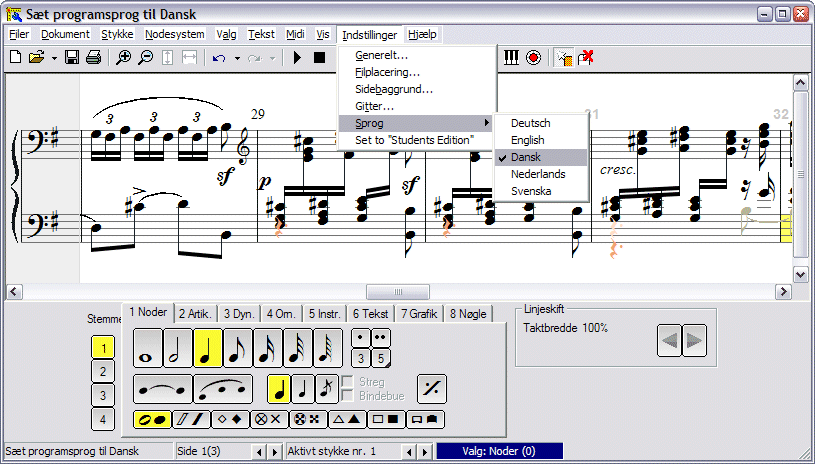Click Linjeskift left arrow button

669,340
